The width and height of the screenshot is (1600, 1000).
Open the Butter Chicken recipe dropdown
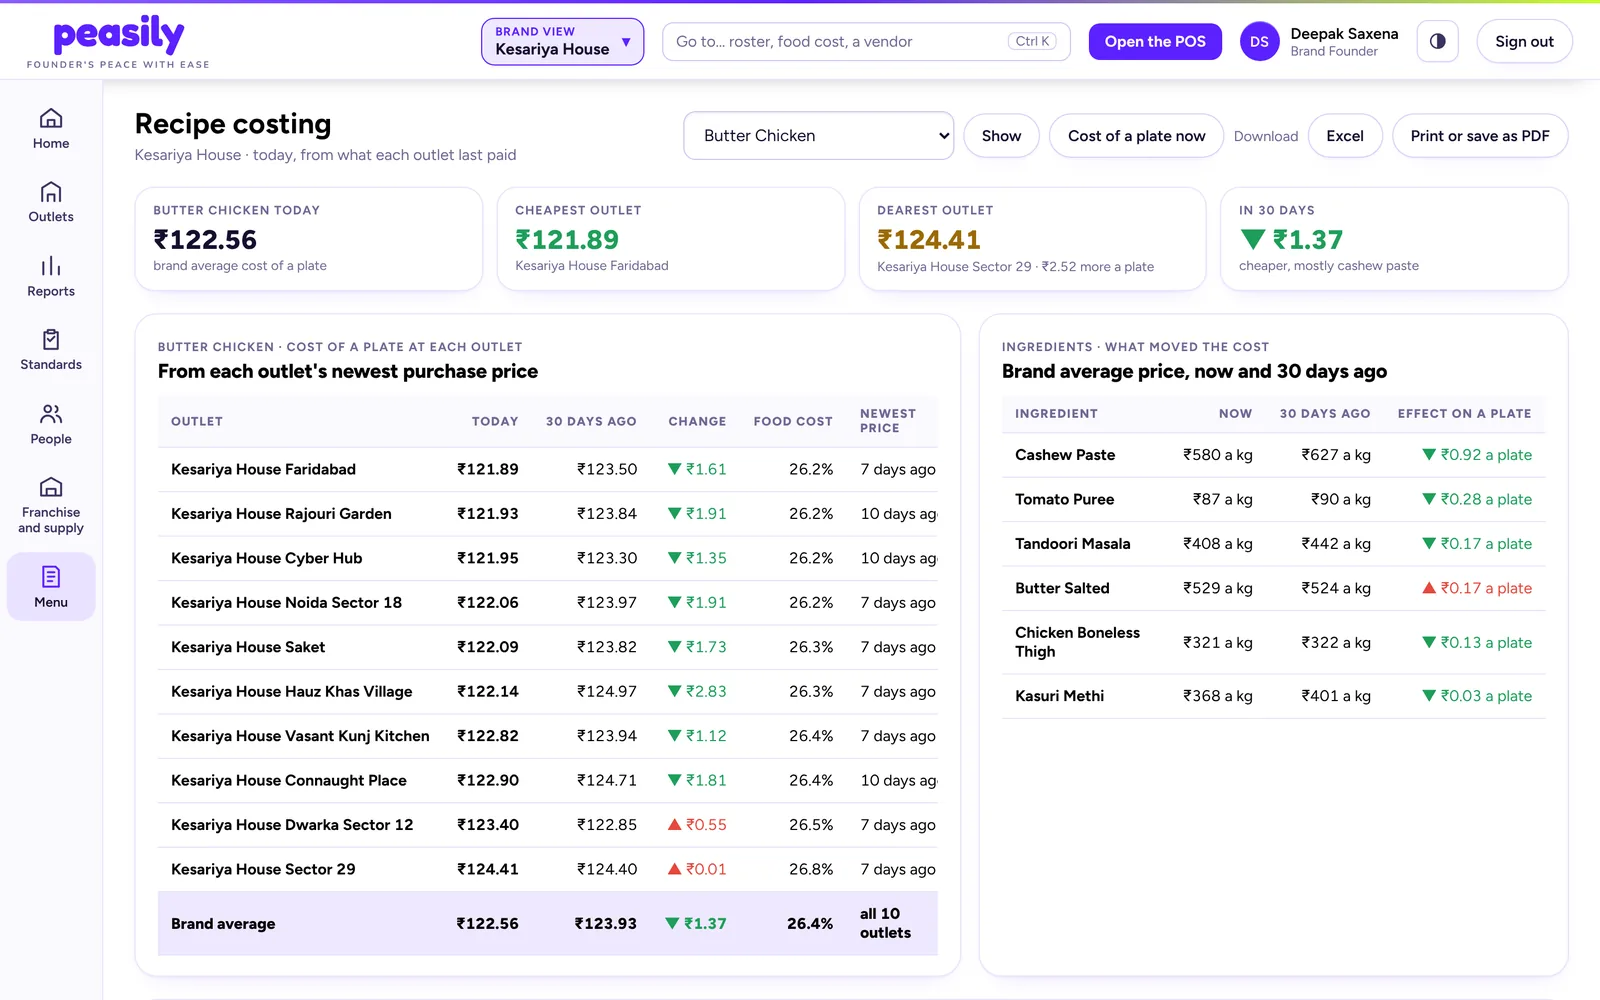click(x=819, y=136)
